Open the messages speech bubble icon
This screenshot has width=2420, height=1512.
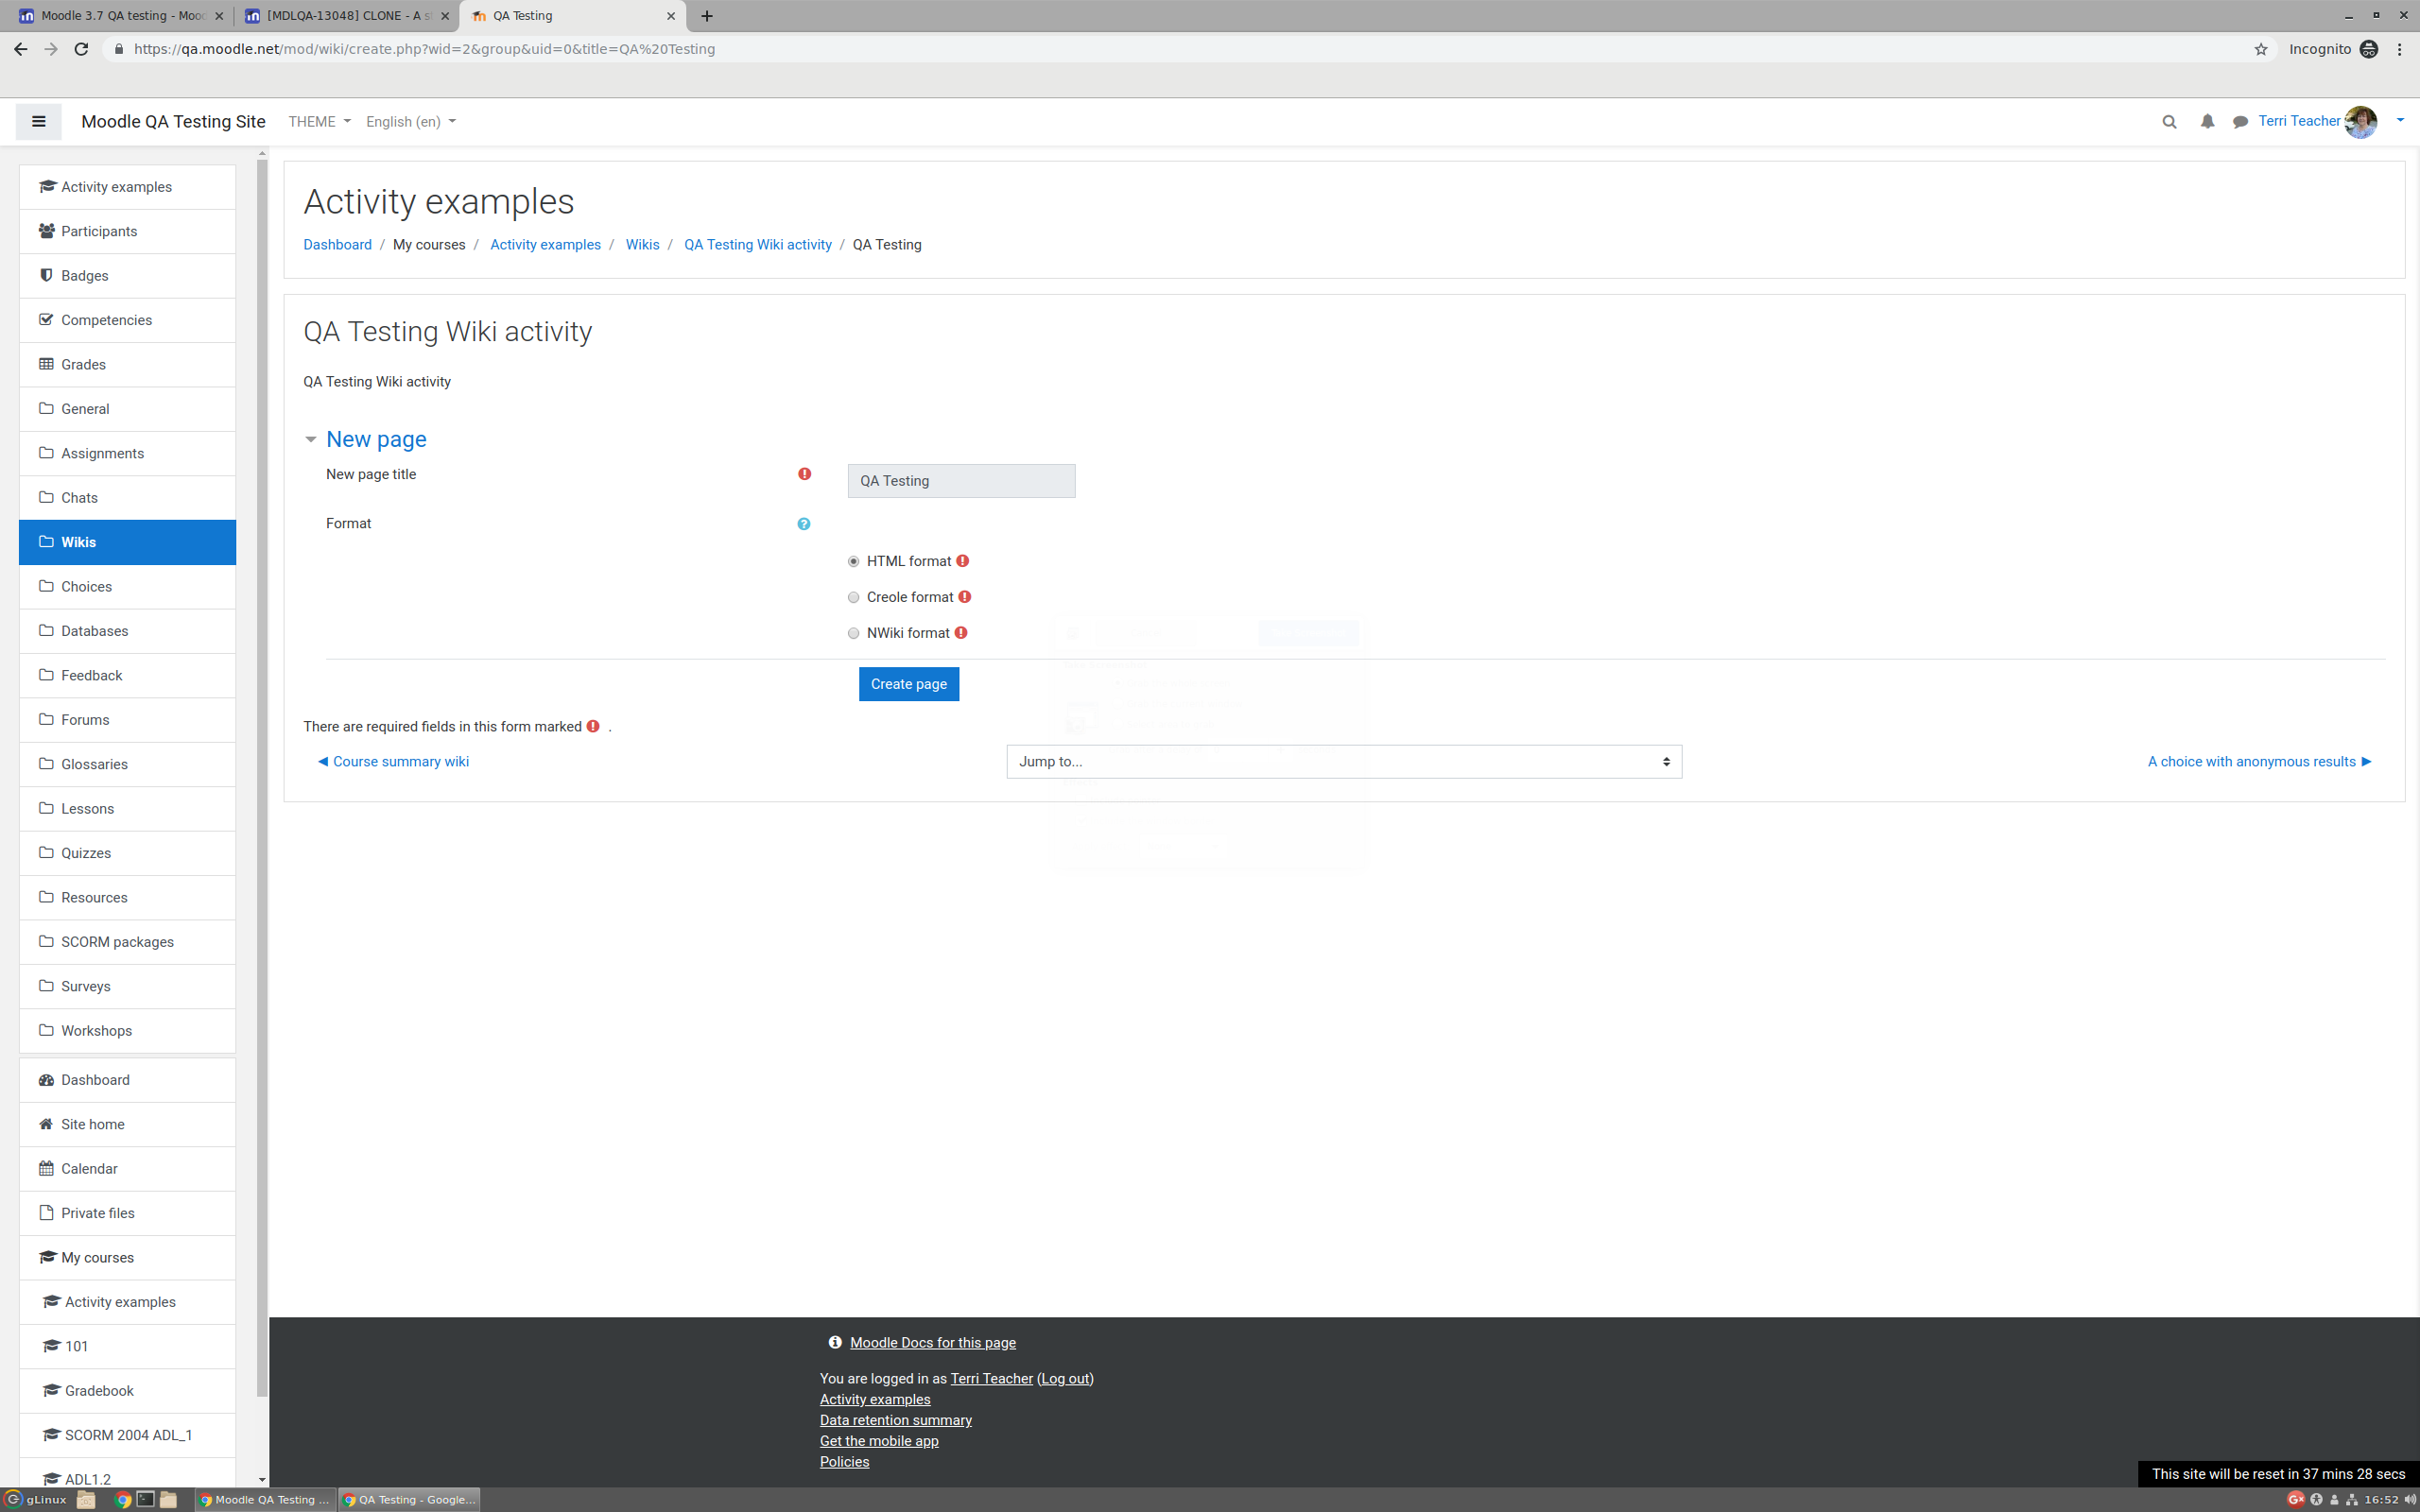coord(2240,122)
